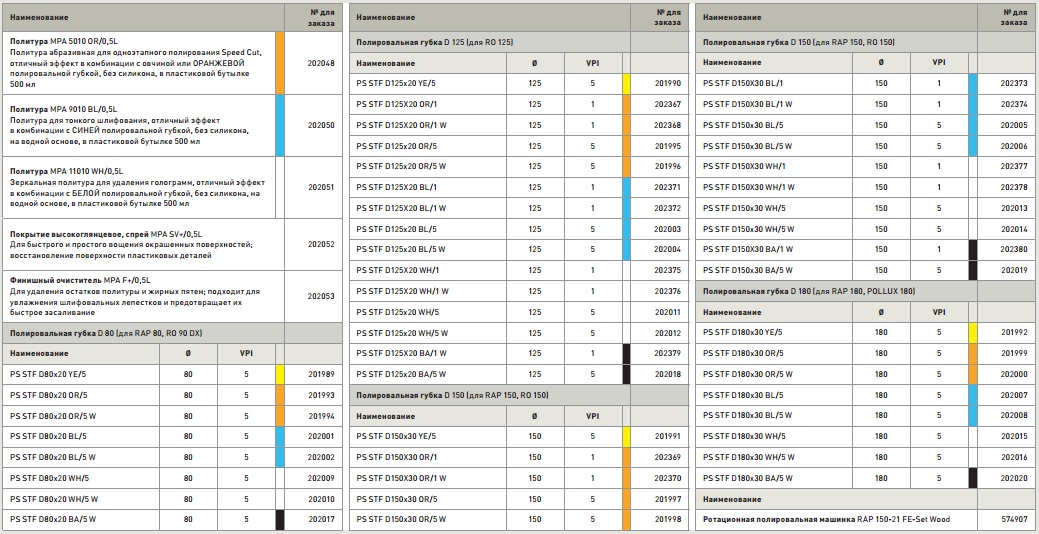Click order number 201991
1039x534 pixels.
click(668, 437)
